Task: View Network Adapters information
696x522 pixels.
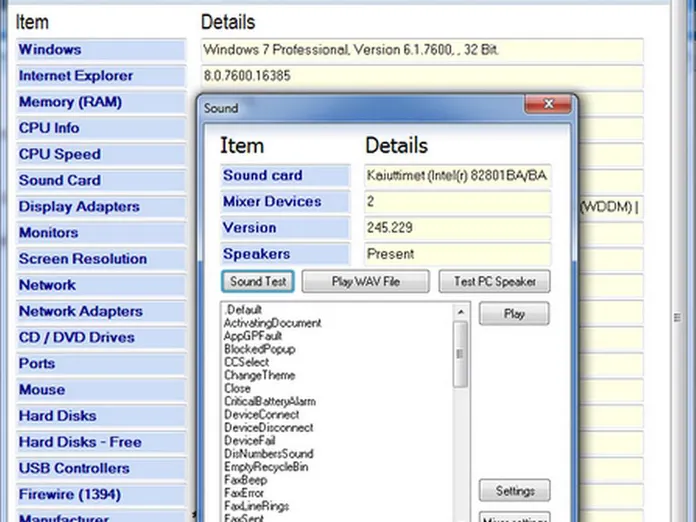Action: (x=81, y=311)
